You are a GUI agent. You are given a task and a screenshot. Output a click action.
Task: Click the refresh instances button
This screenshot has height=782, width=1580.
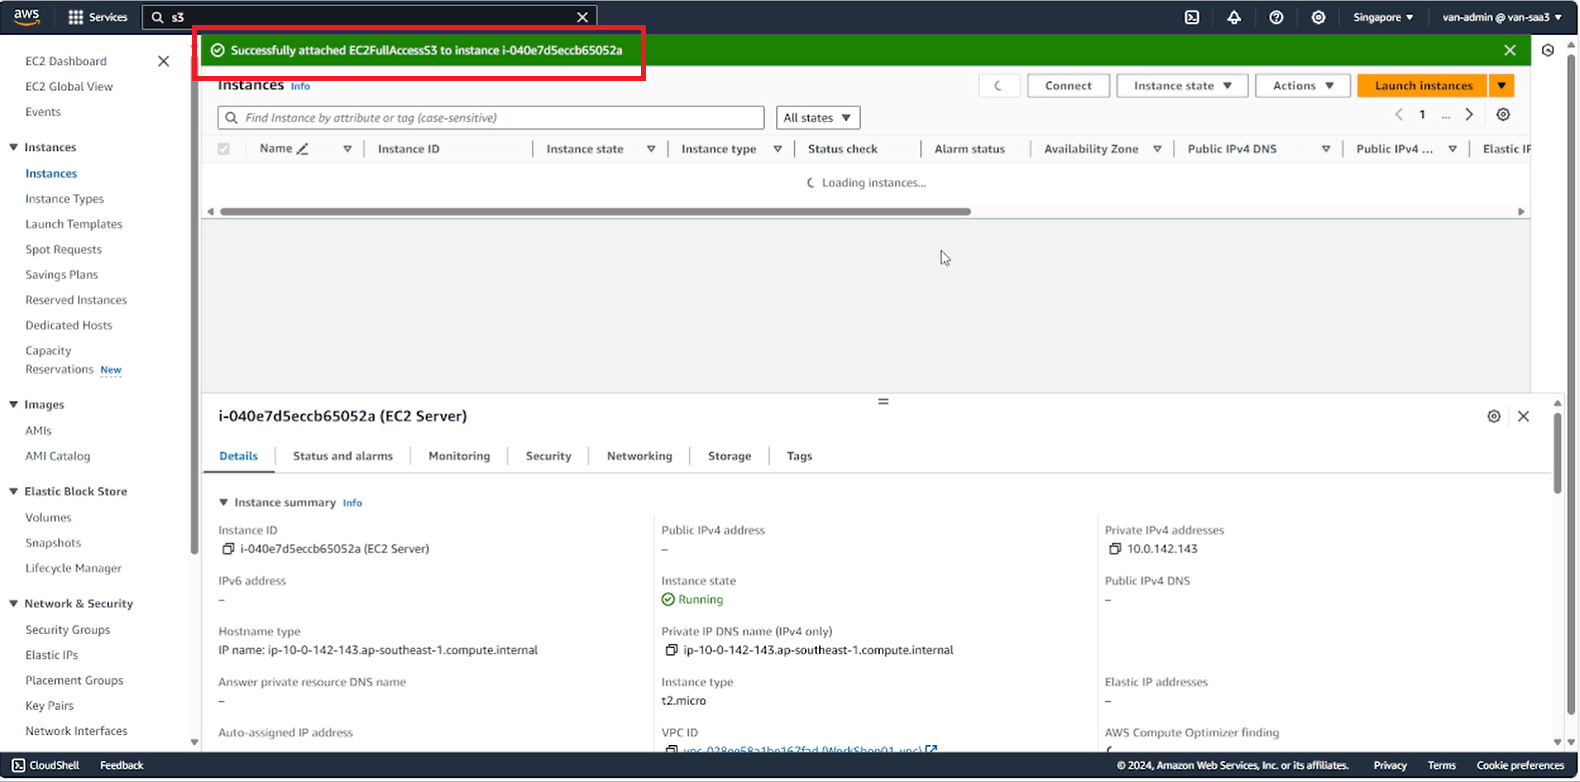coord(999,86)
